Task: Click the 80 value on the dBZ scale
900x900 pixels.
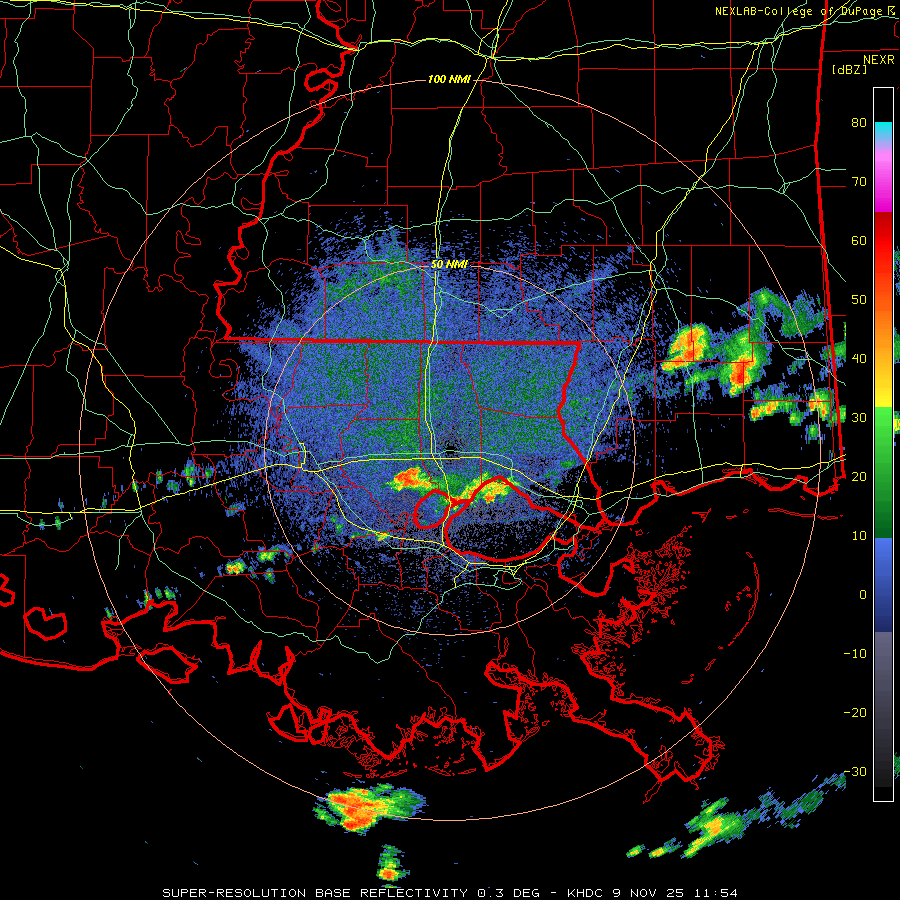Action: pyautogui.click(x=859, y=122)
